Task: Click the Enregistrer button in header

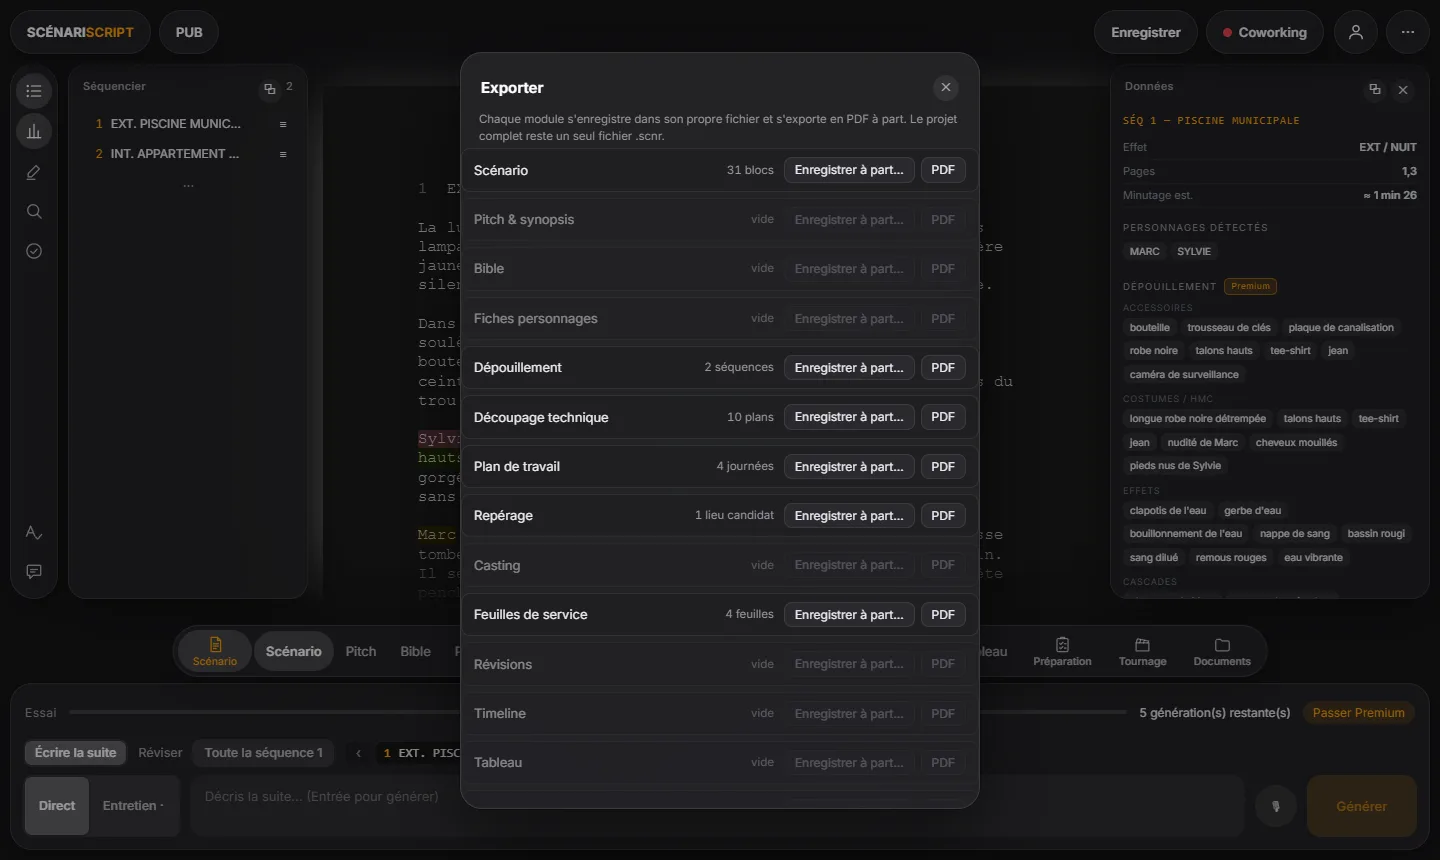Action: (x=1146, y=32)
